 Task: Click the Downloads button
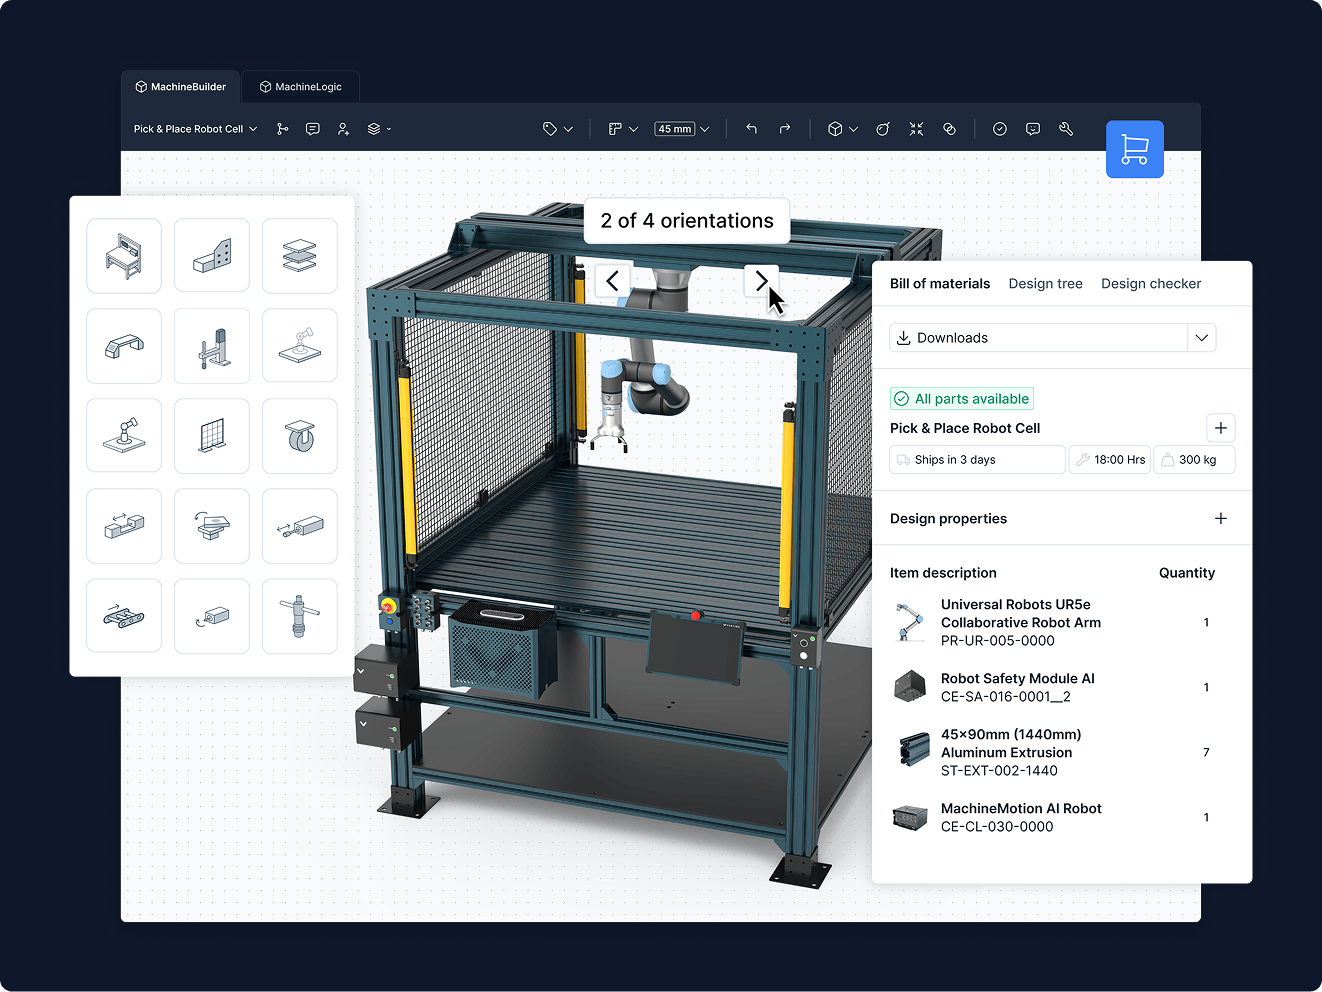[1039, 338]
